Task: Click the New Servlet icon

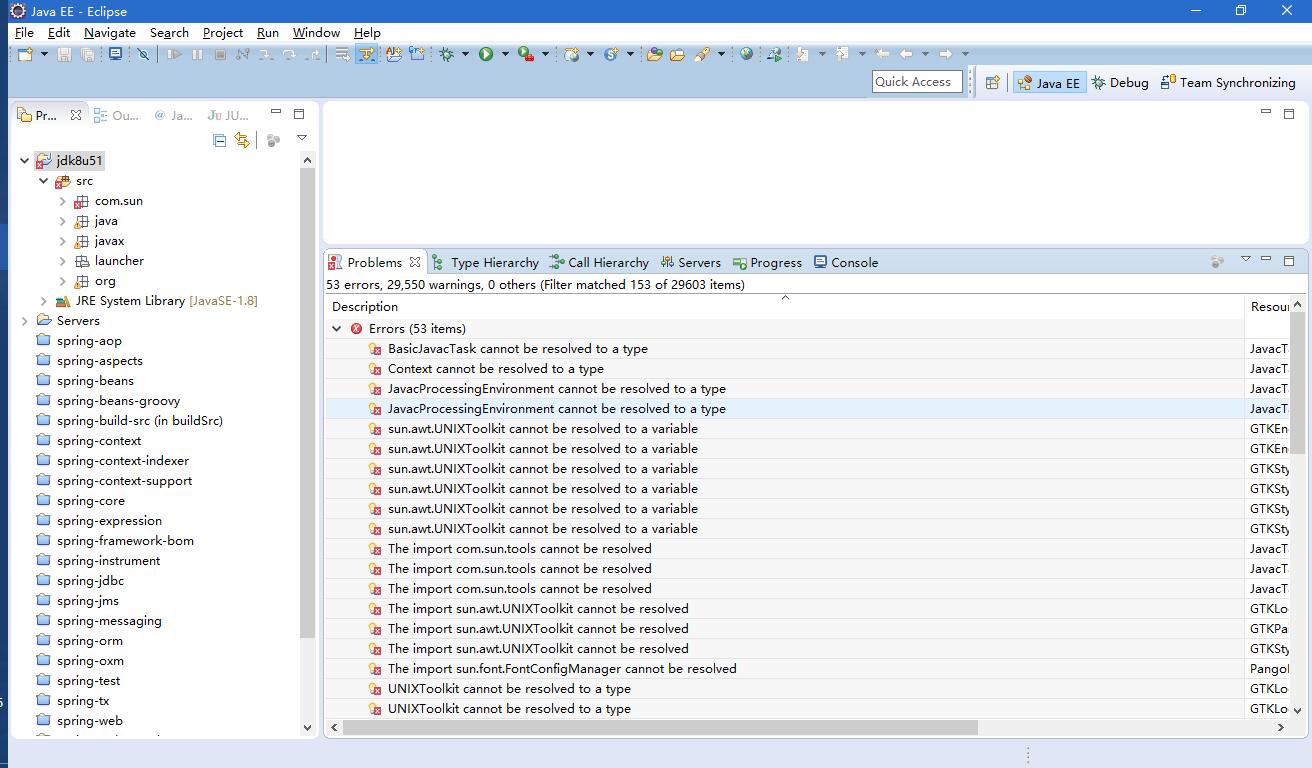Action: tap(610, 54)
